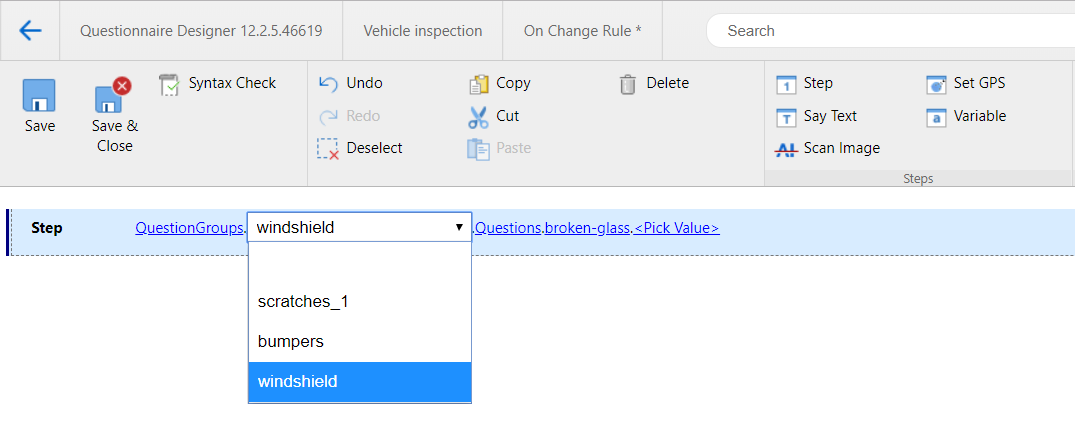
Task: Undo the last action
Action: 351,84
